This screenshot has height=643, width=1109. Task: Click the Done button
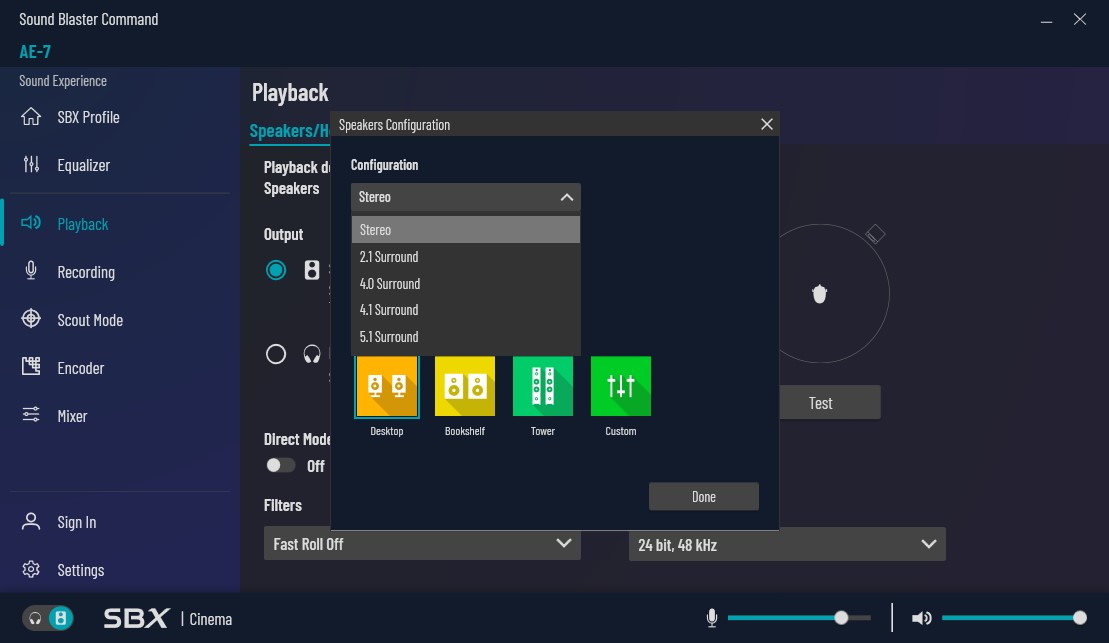click(704, 497)
